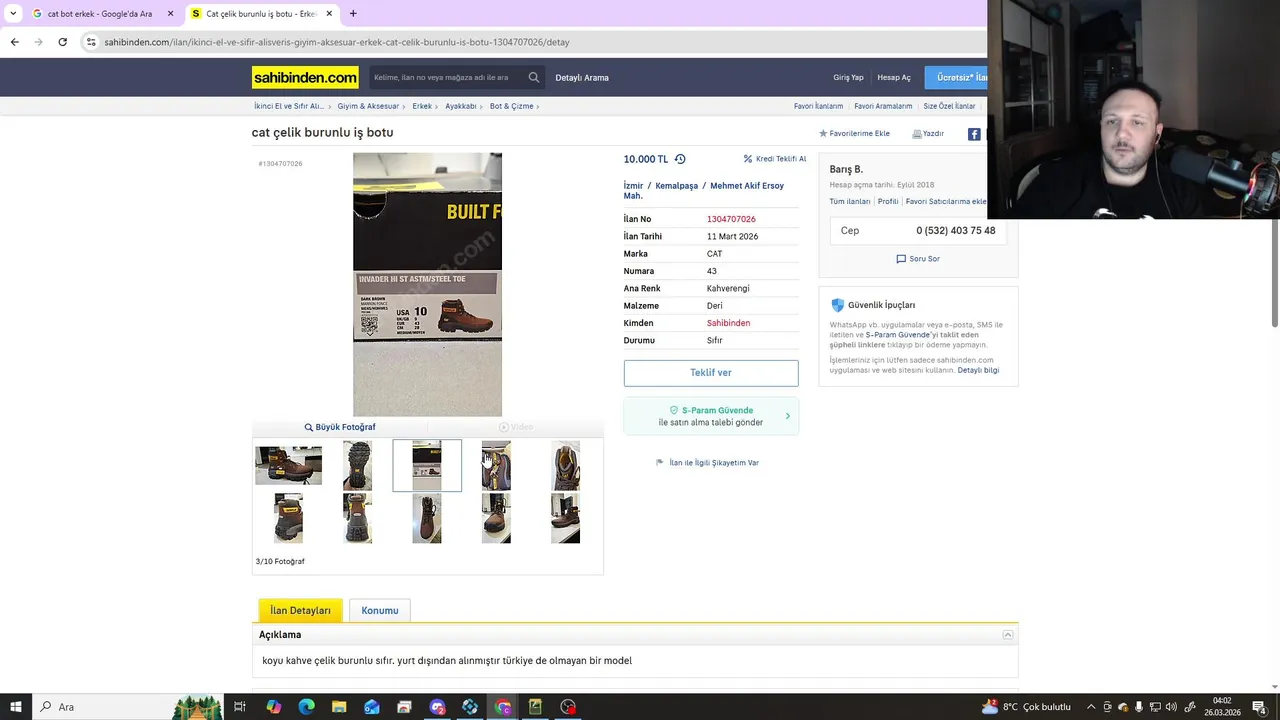The image size is (1280, 720).
Task: Click Giyim & Aksesuar breadcrumb
Action: click(368, 106)
